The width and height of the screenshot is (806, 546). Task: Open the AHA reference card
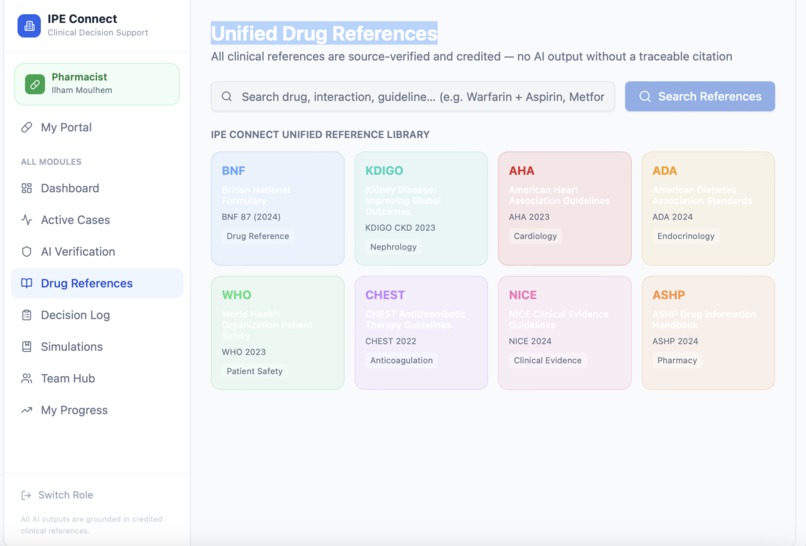pos(564,208)
